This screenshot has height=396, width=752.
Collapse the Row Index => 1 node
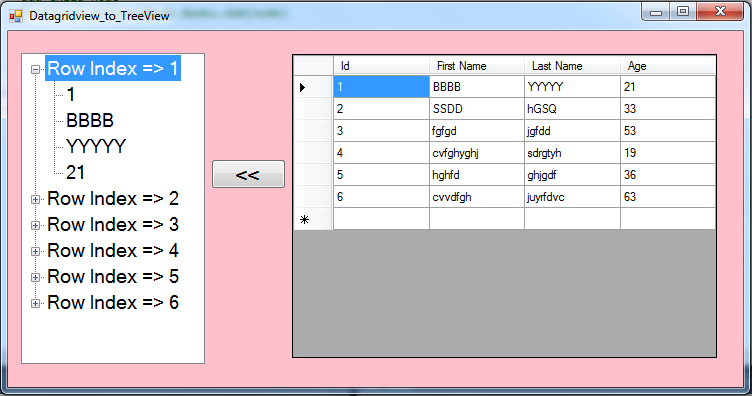(x=35, y=70)
